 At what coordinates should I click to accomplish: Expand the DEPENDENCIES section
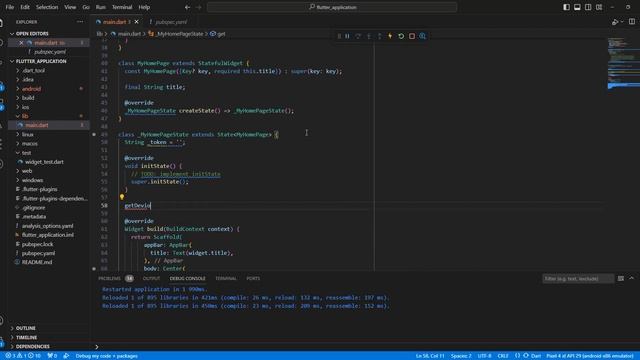tap(33, 347)
